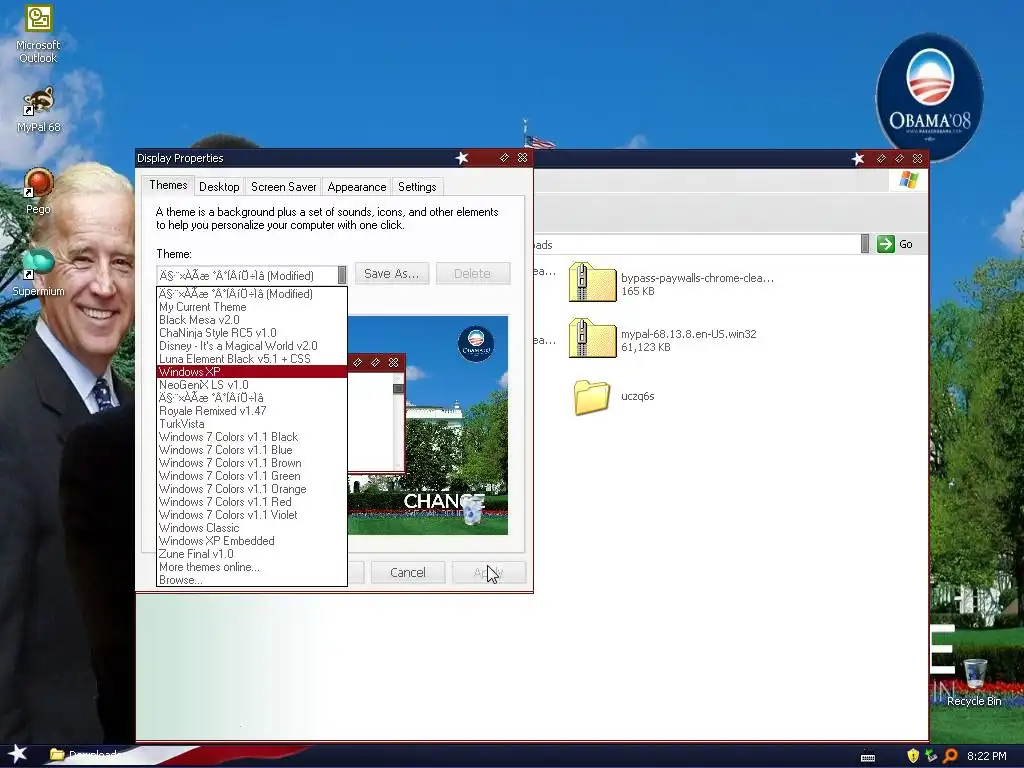The height and width of the screenshot is (768, 1024).
Task: Select the Recycle Bin desktop icon
Action: click(974, 682)
